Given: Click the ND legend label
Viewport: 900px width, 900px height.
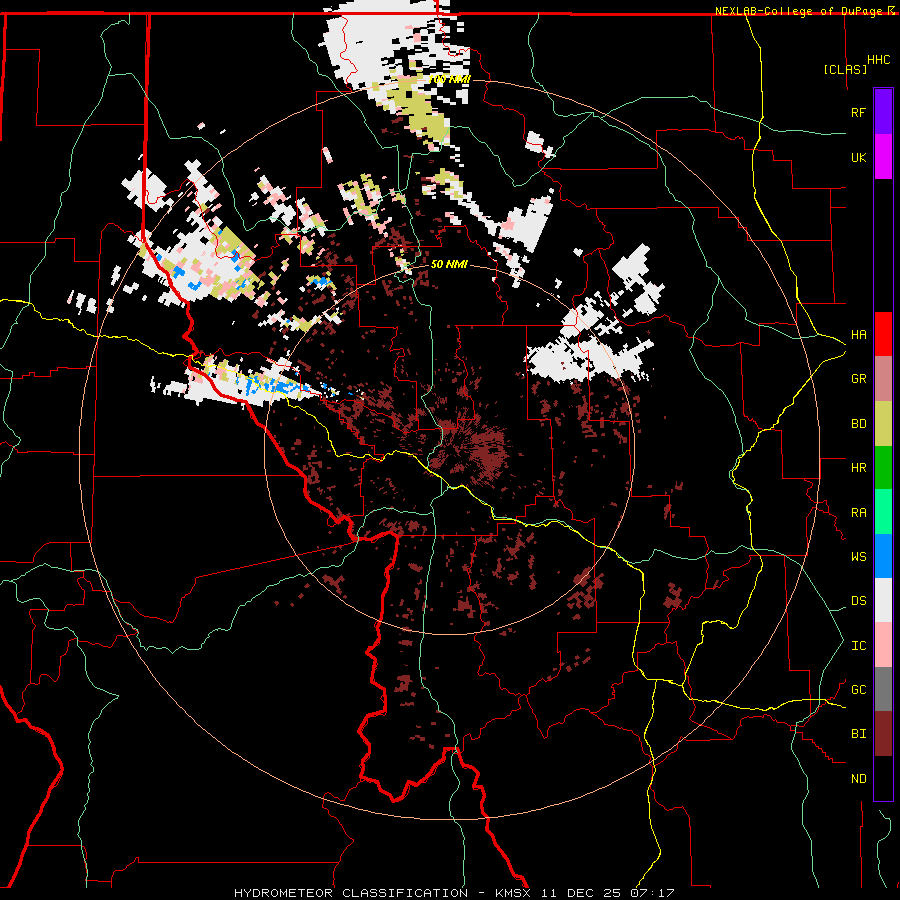Looking at the screenshot, I should [x=858, y=779].
